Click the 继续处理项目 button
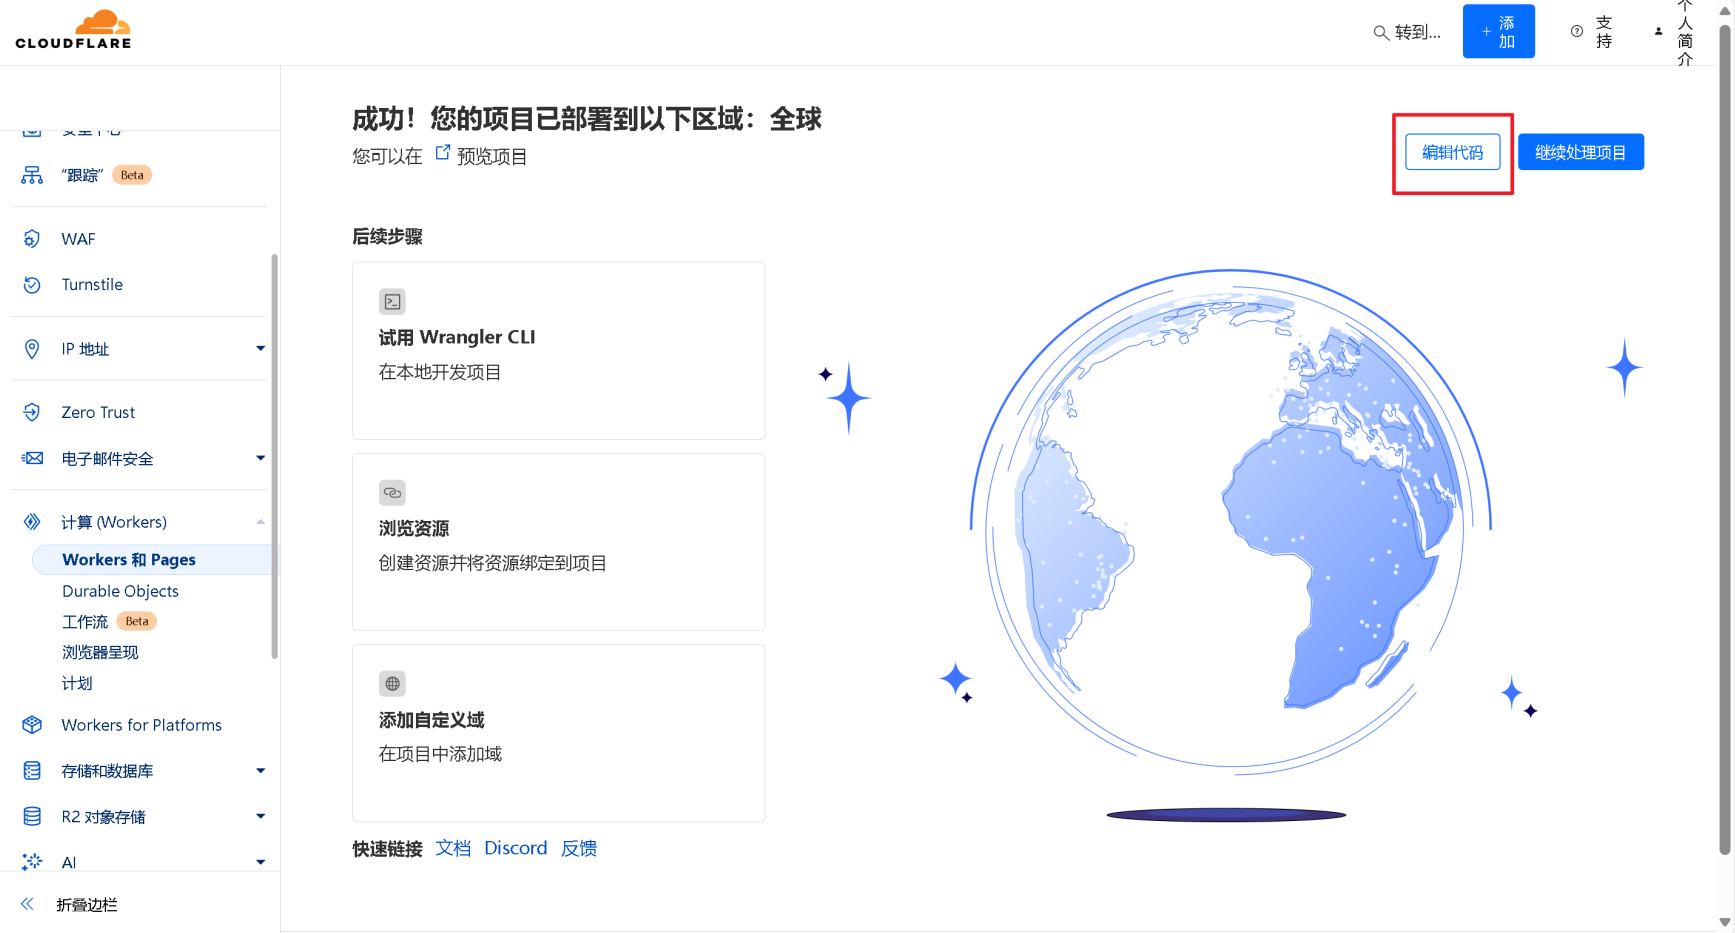 [1580, 152]
